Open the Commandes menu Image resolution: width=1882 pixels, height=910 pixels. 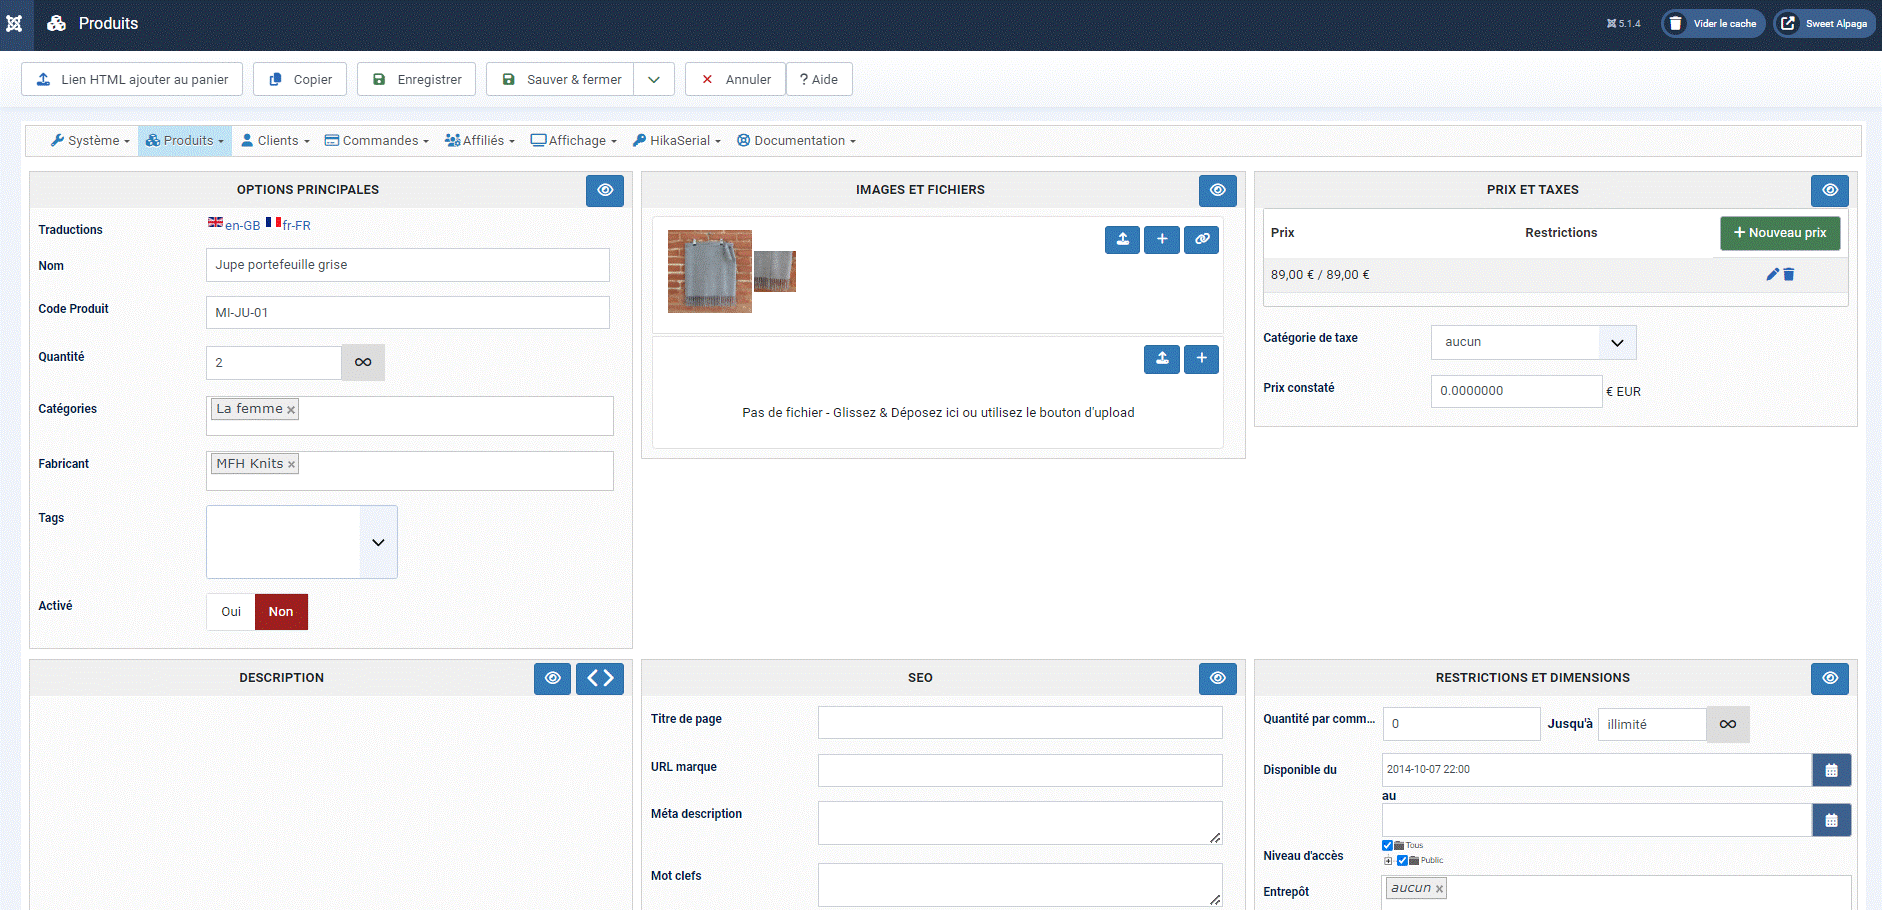[377, 141]
